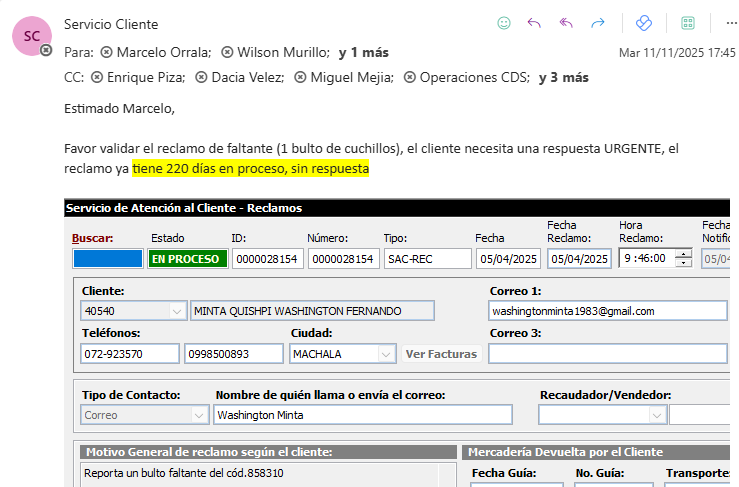Click the Reply All double-arrow icon
This screenshot has height=487, width=739.
point(566,22)
